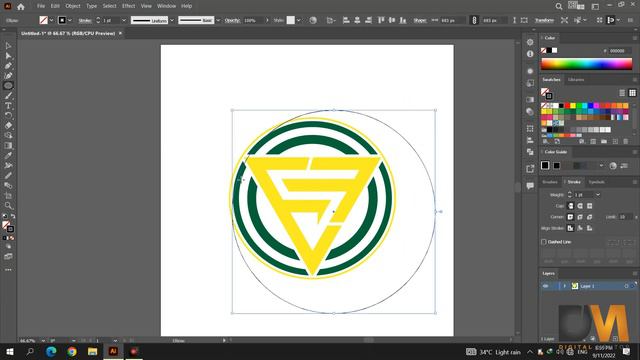
Task: Open the Comments panel icon
Action: (530, 186)
